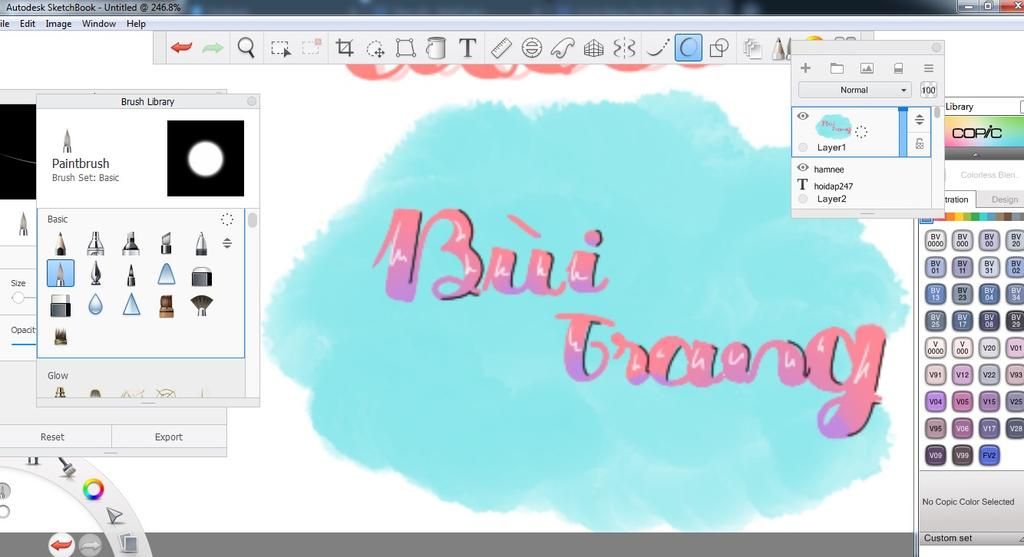1024x557 pixels.
Task: Open the color wheel in the lagoon
Action: pos(93,489)
